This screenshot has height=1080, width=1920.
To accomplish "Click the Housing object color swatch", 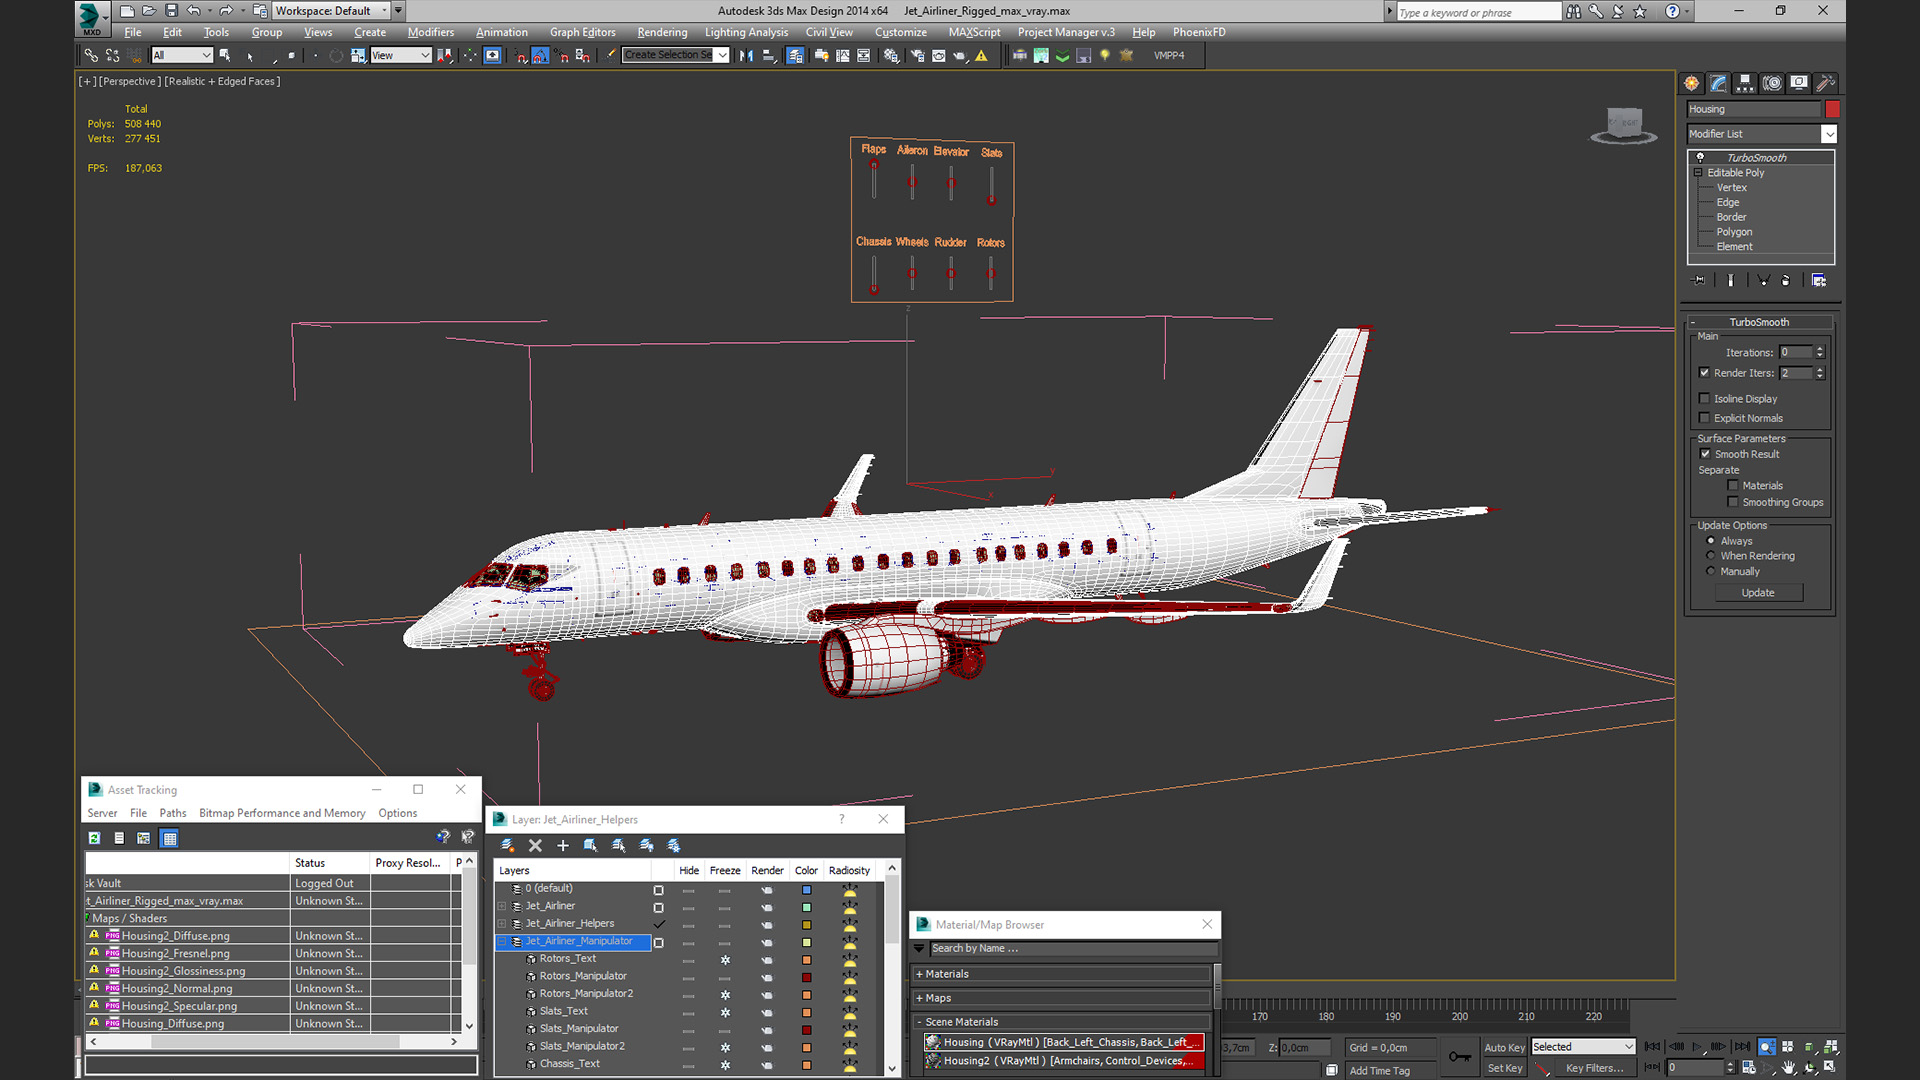I will pyautogui.click(x=1832, y=109).
